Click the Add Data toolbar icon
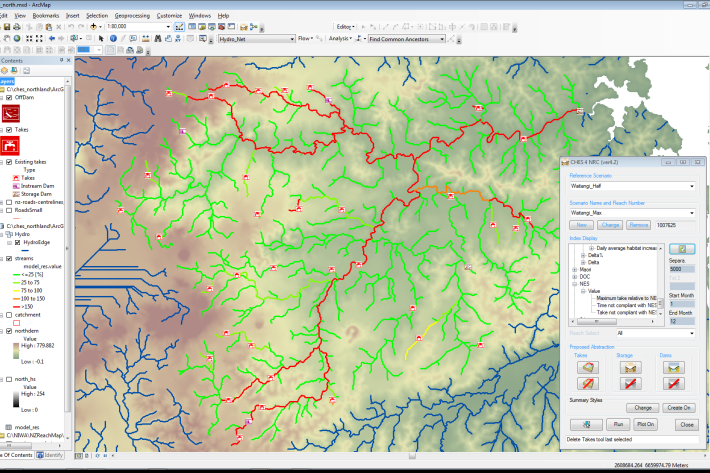 coord(93,26)
